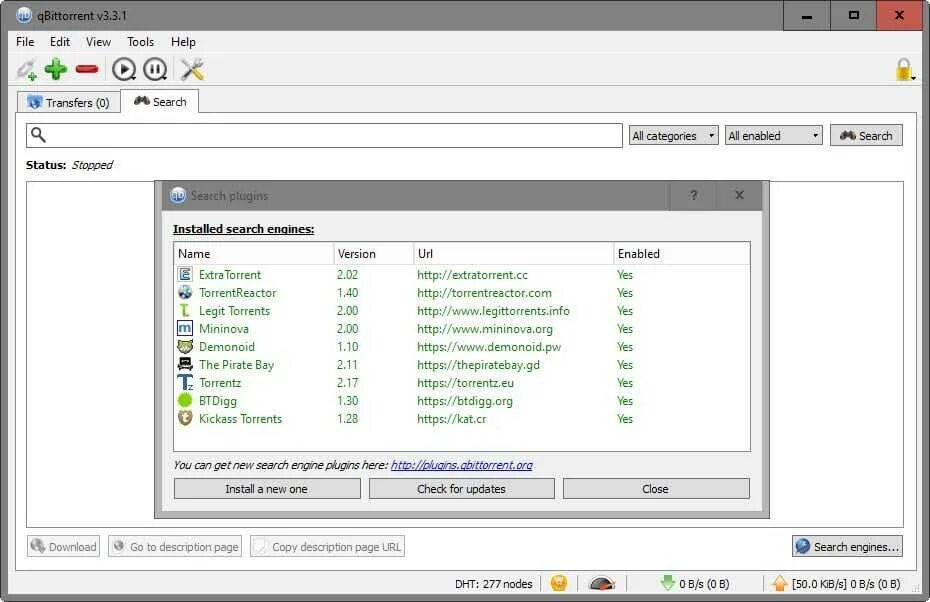Click the Close button in plugins dialog
This screenshot has height=602, width=930.
[655, 489]
